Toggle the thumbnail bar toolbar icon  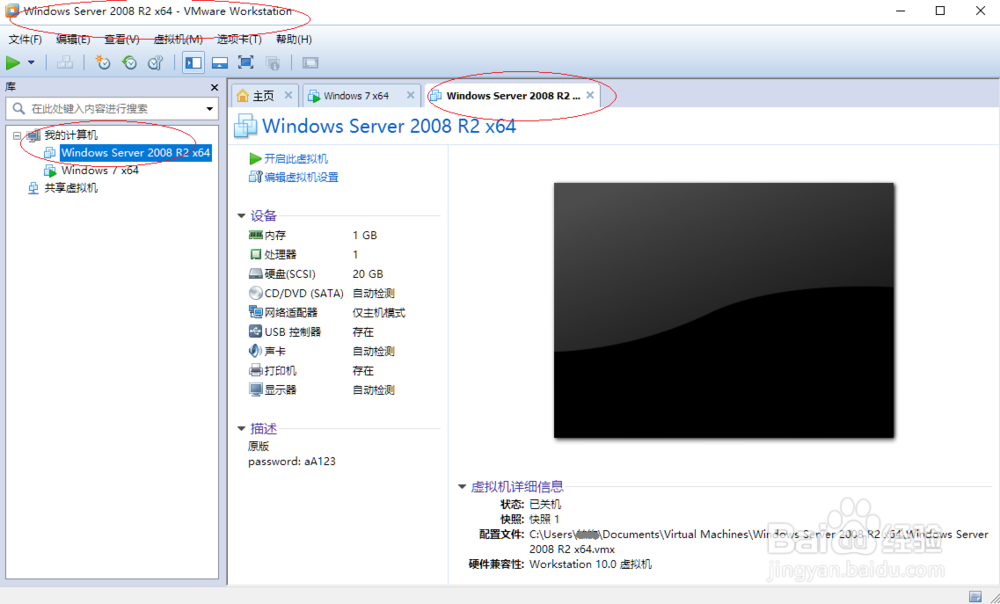pos(220,63)
